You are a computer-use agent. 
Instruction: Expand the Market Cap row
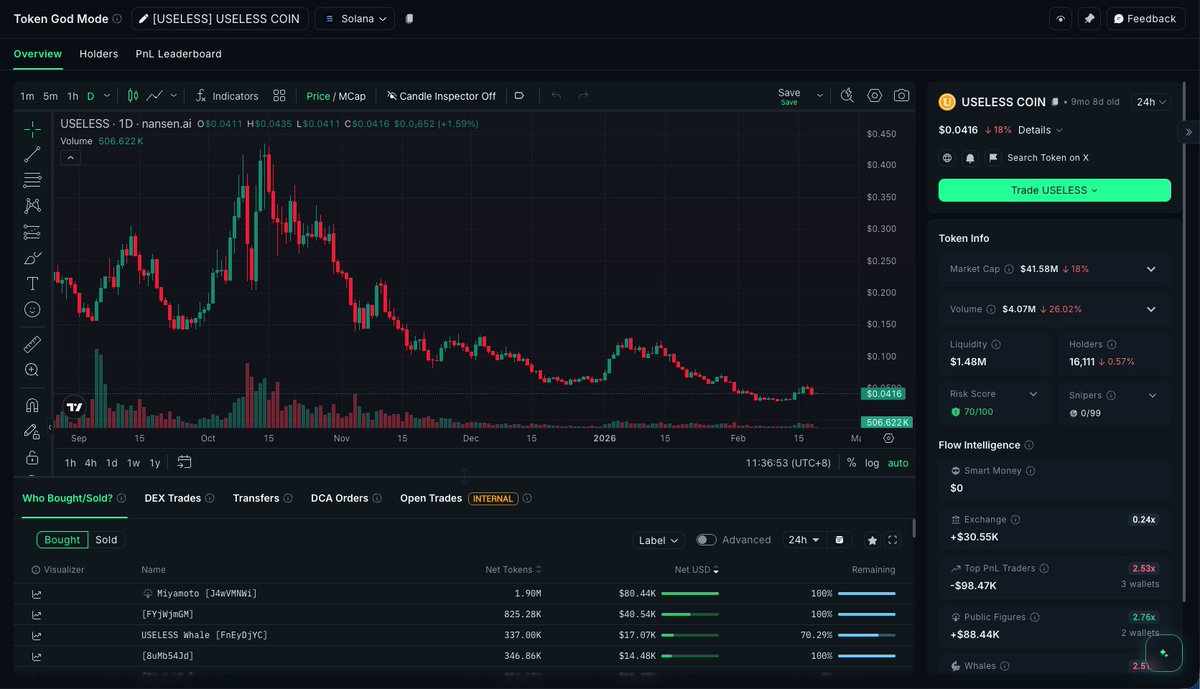pyautogui.click(x=1151, y=269)
